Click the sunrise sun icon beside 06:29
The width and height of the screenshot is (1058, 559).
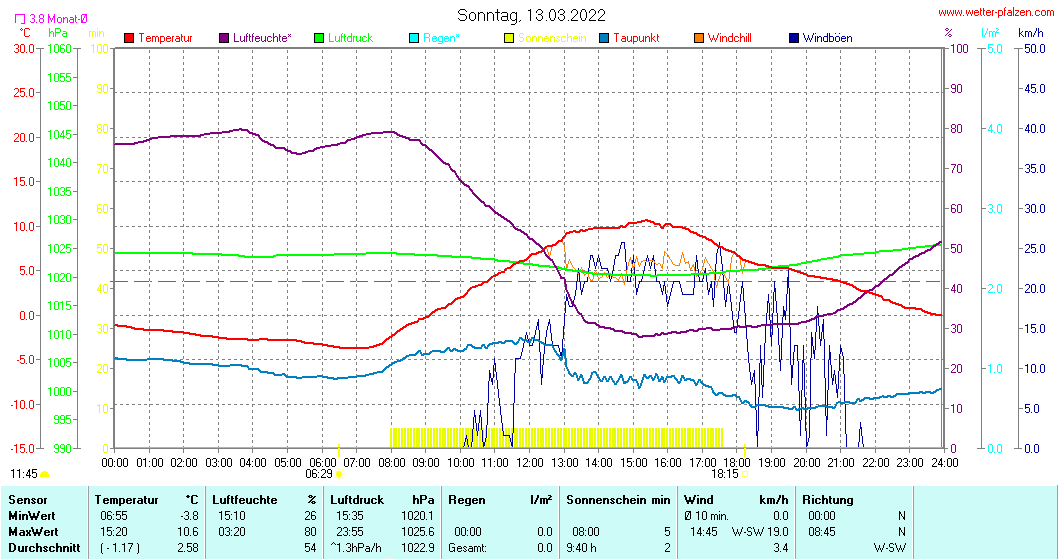339,474
